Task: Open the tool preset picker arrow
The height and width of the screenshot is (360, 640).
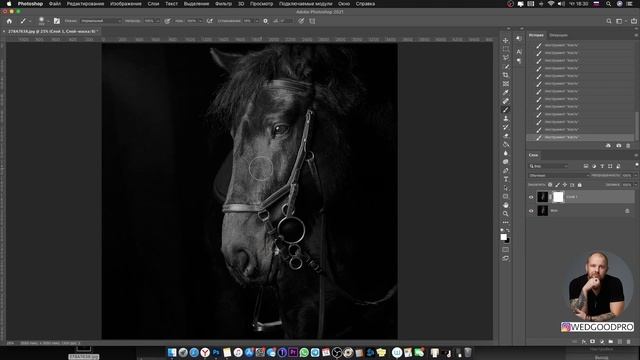Action: (30, 21)
